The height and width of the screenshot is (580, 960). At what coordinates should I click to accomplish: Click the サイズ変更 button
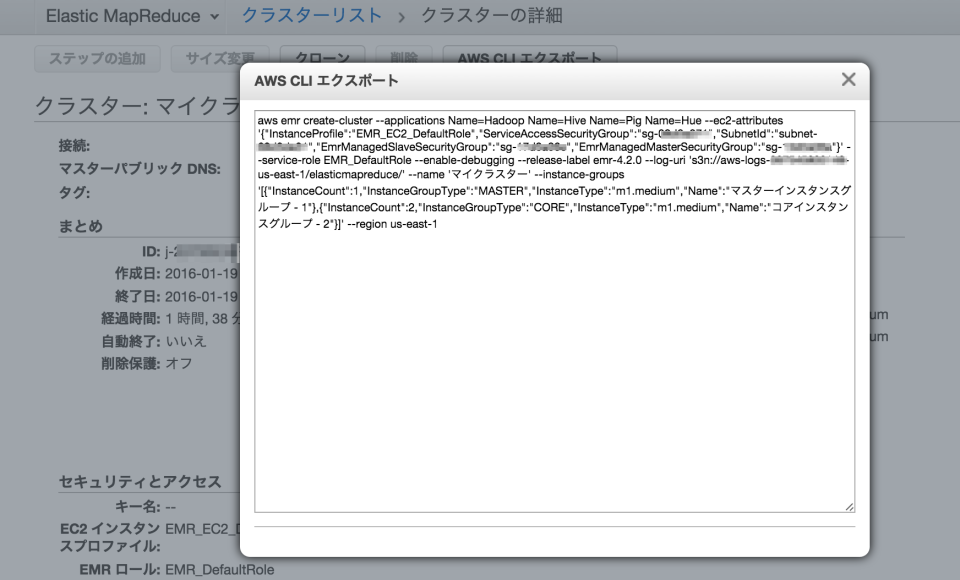[220, 59]
